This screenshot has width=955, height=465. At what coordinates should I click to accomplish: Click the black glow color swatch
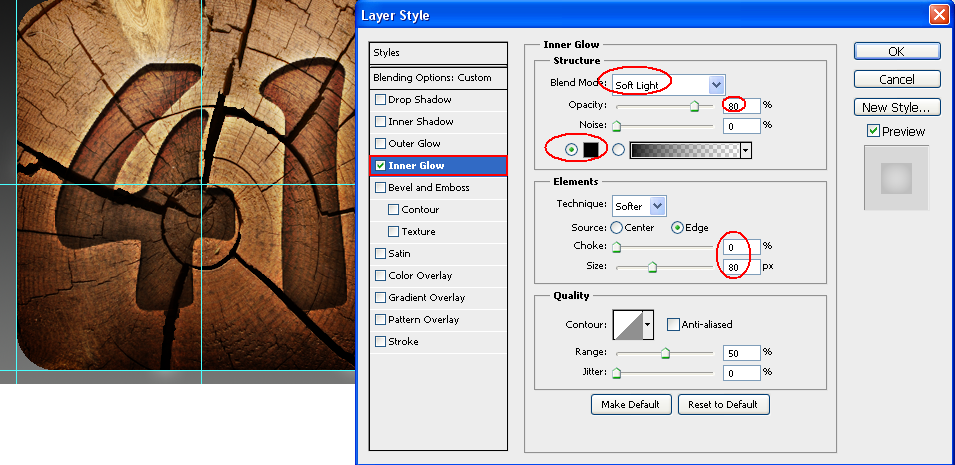(591, 150)
